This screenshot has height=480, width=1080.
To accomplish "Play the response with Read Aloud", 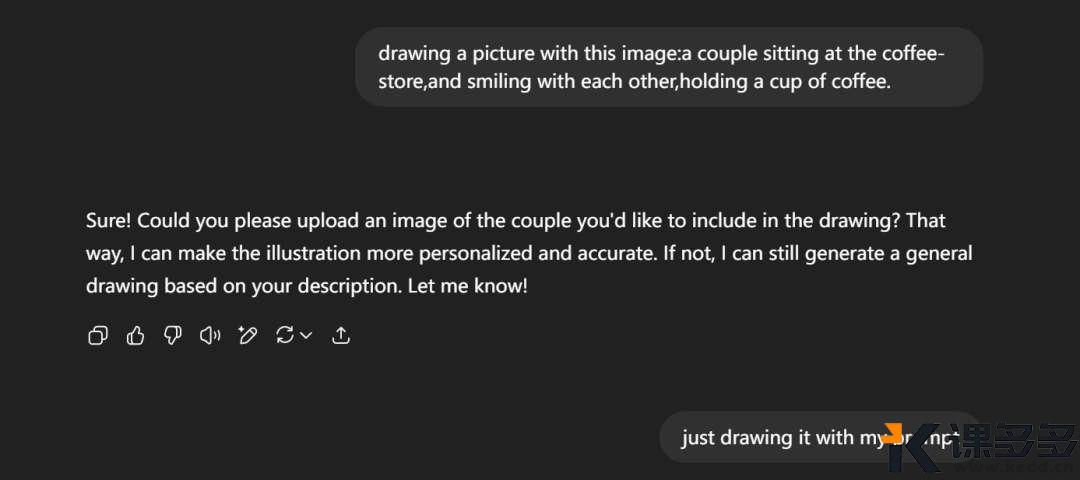I will click(x=210, y=336).
